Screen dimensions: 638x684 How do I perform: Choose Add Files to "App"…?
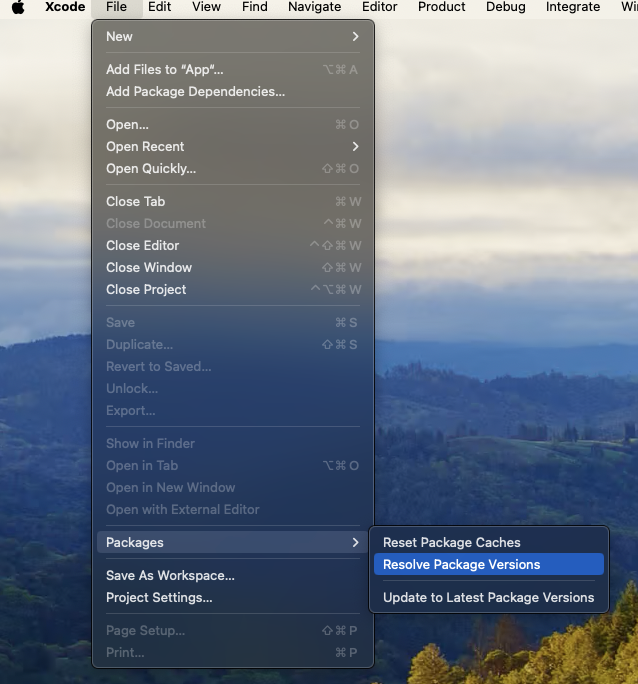click(165, 70)
